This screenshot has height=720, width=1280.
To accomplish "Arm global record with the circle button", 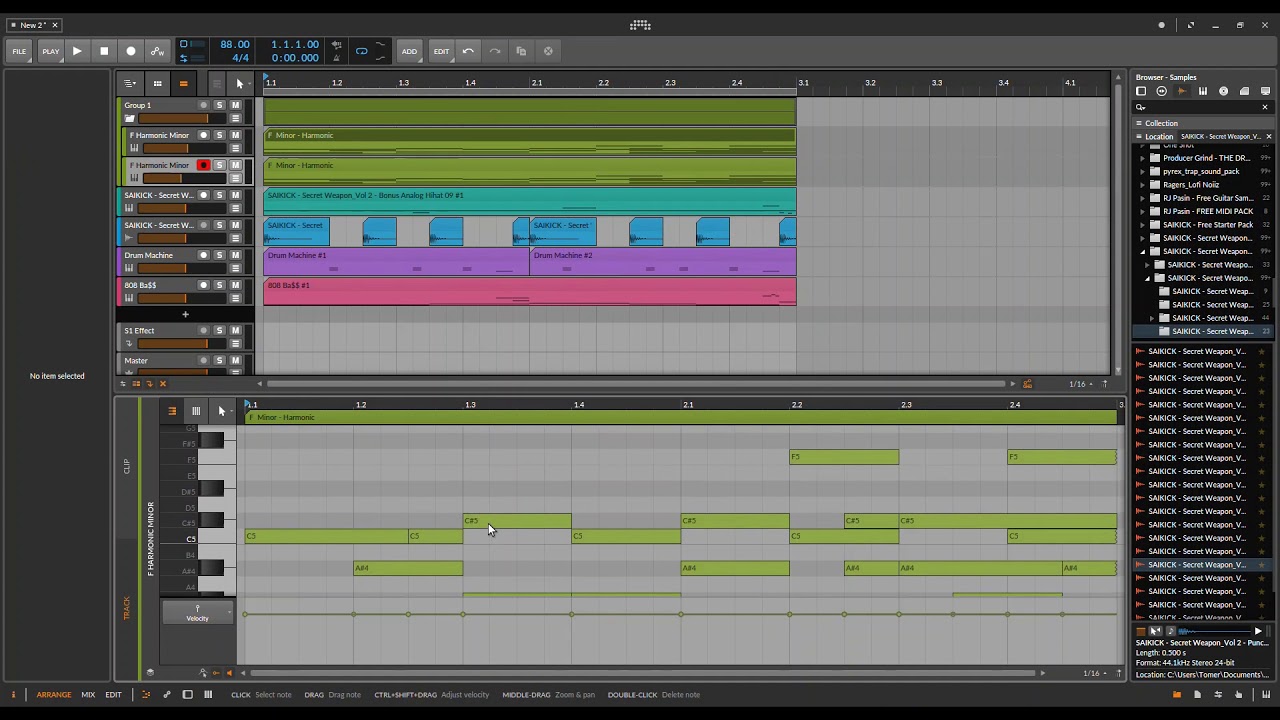I will point(131,51).
